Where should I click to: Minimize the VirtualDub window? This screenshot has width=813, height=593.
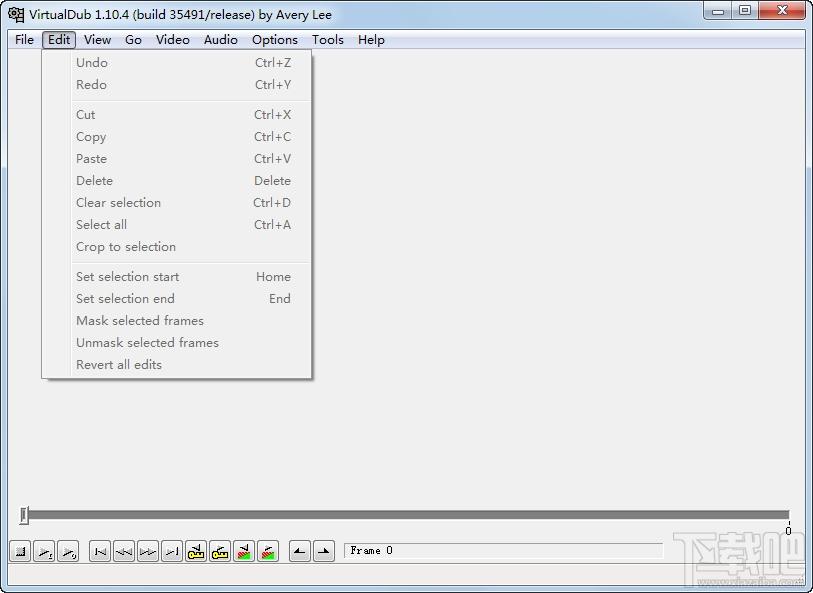718,10
